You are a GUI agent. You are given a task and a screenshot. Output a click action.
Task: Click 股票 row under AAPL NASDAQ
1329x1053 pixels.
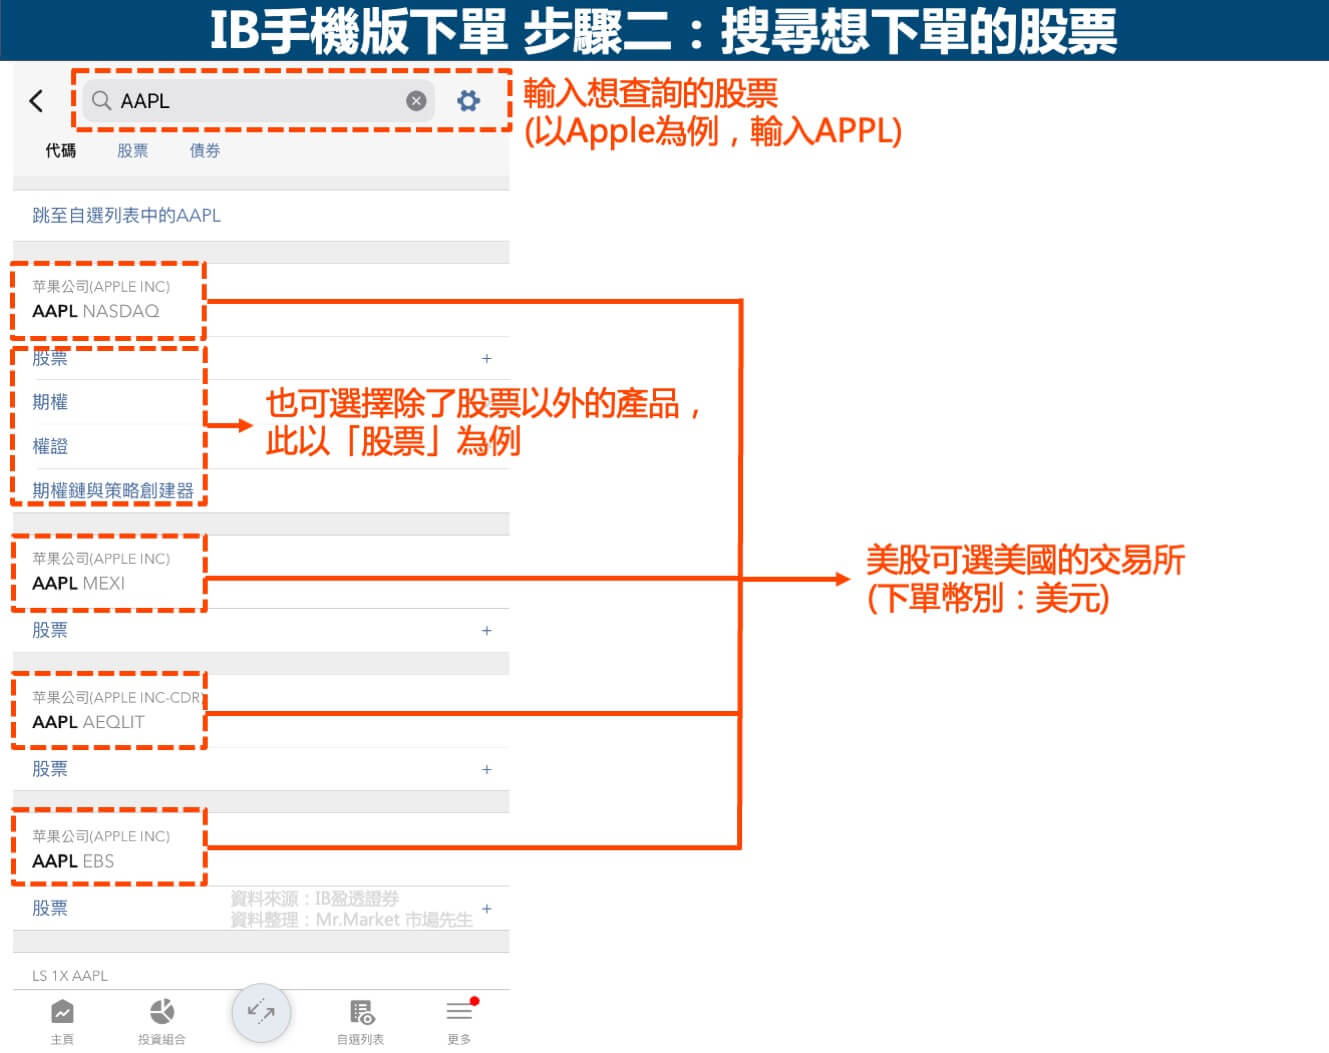click(261, 358)
